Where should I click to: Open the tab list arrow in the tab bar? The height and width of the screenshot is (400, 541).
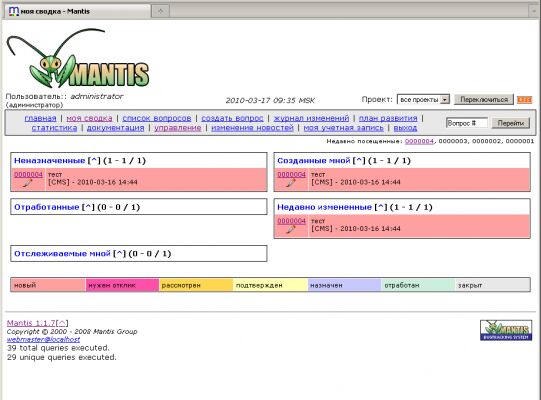(534, 11)
